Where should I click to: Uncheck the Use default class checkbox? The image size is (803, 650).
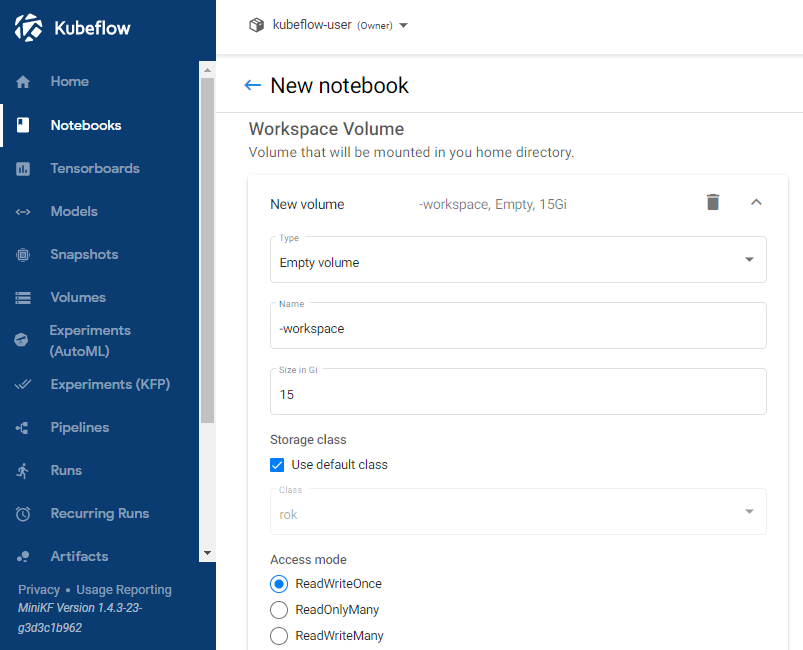(x=278, y=465)
